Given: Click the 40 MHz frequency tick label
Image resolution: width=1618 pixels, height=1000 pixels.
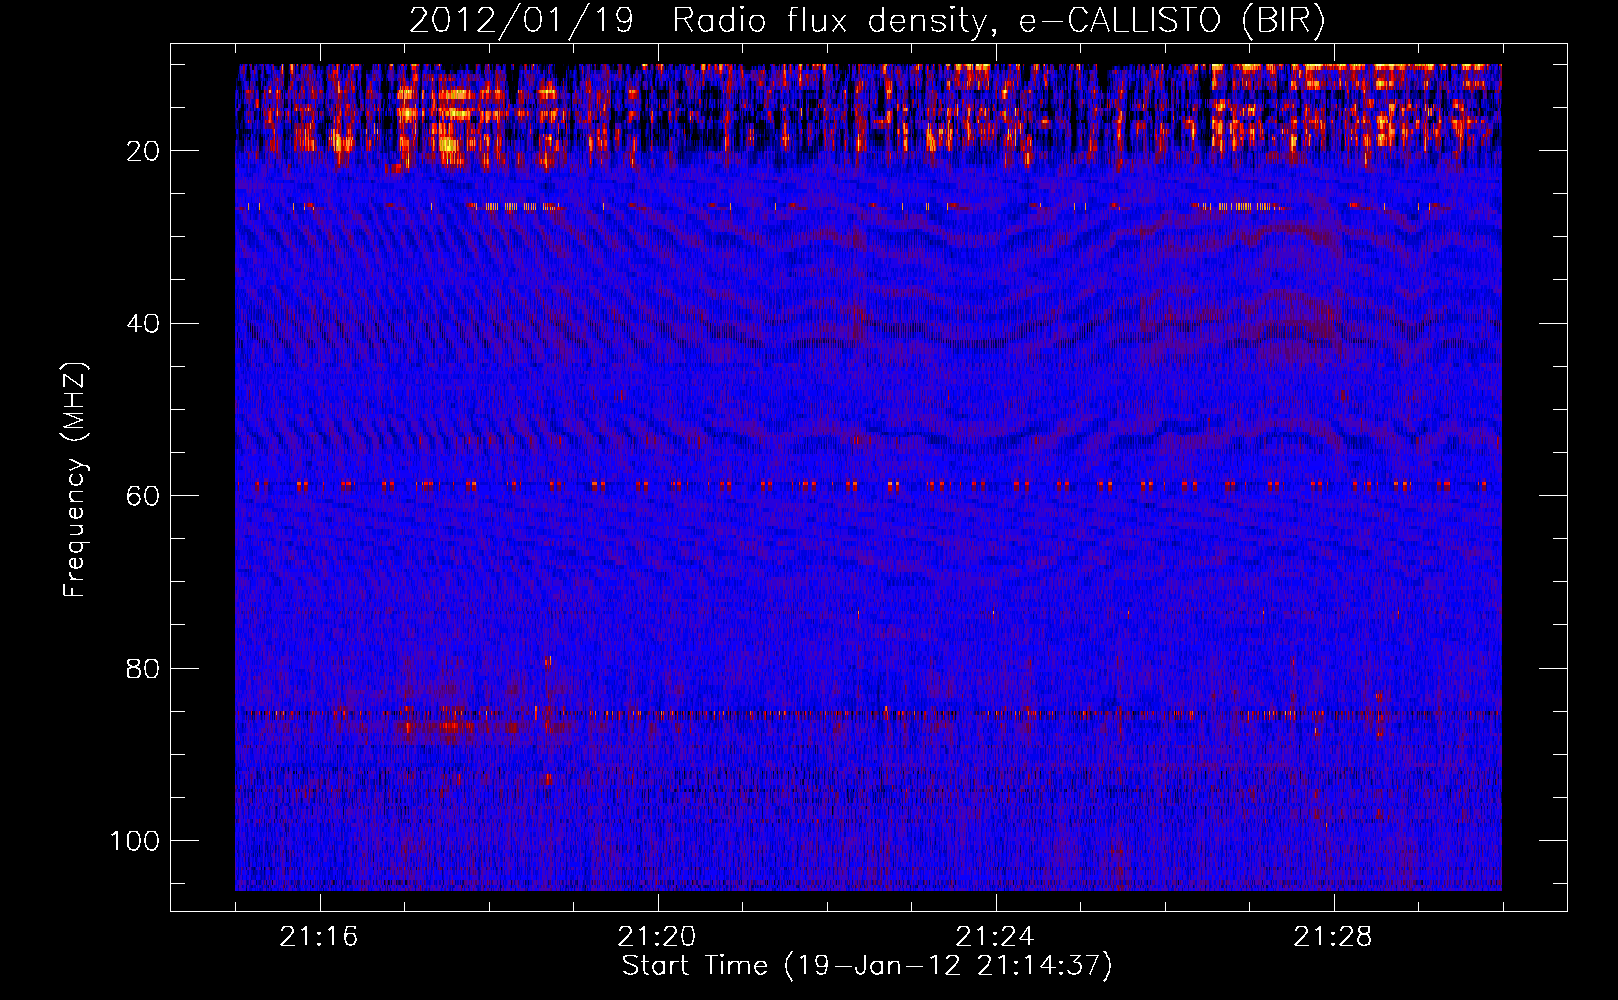Looking at the screenshot, I should click(143, 324).
